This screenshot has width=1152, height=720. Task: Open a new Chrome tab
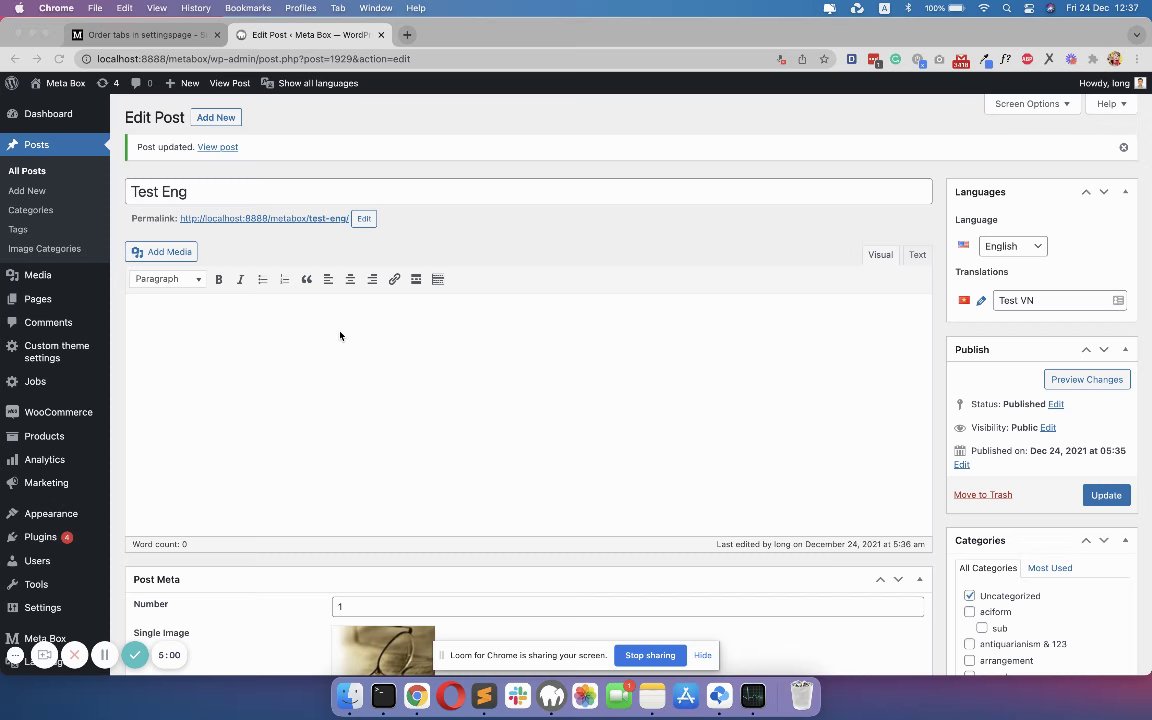(407, 35)
